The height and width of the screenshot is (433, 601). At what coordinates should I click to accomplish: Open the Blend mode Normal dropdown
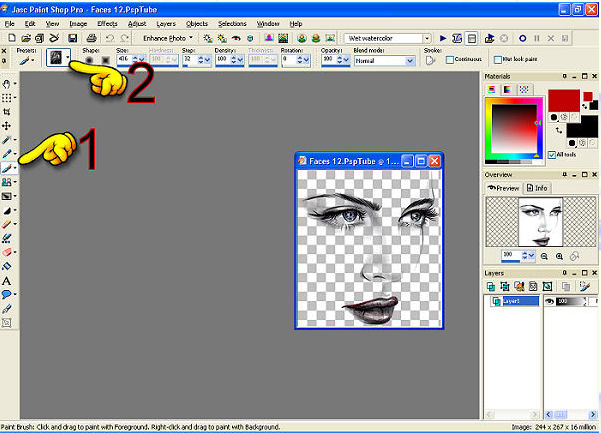tap(410, 61)
